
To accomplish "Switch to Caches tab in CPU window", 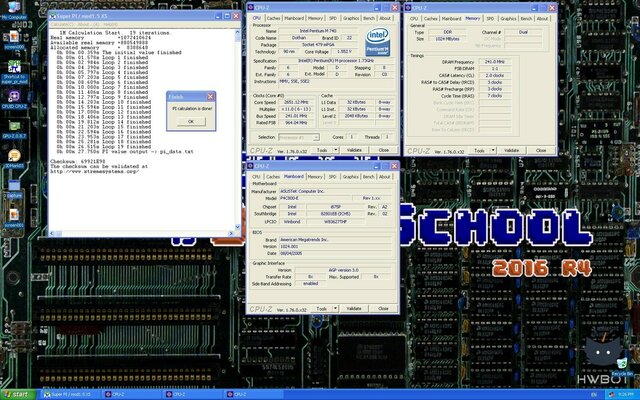I will [275, 18].
